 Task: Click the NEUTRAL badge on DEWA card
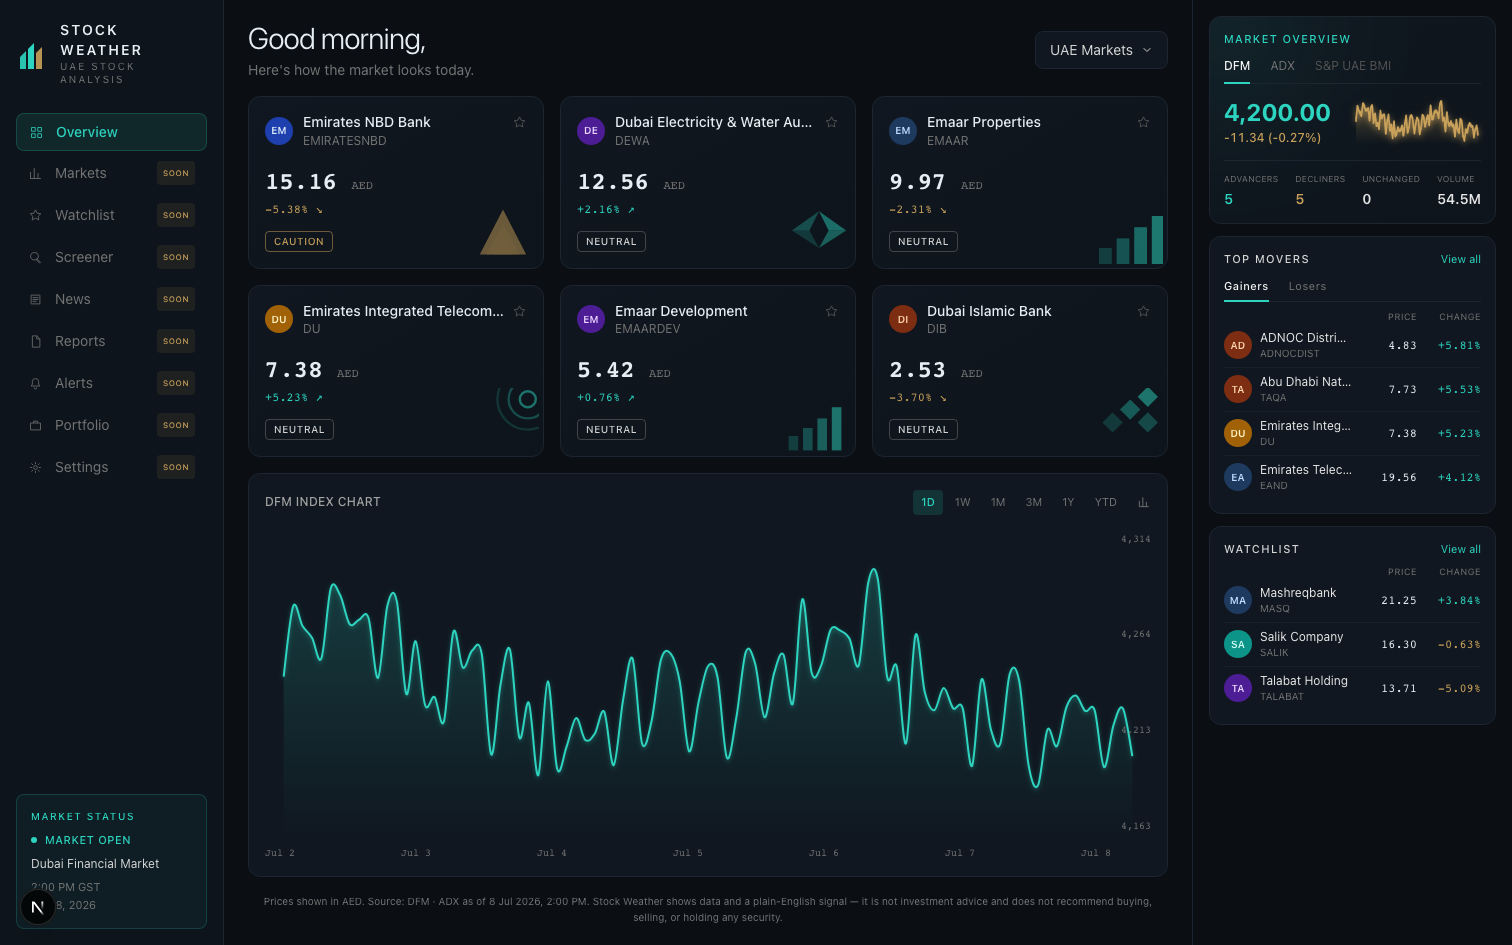611,242
